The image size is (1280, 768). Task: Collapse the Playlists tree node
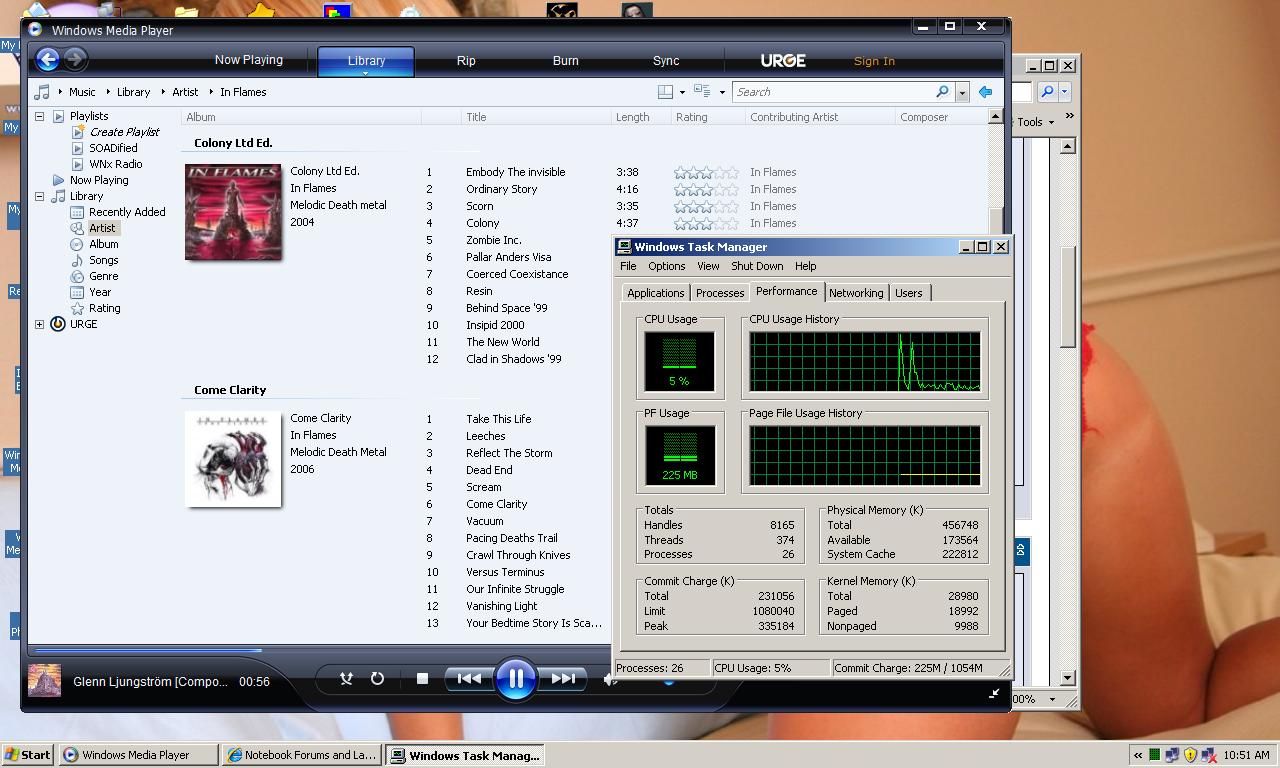(40, 116)
